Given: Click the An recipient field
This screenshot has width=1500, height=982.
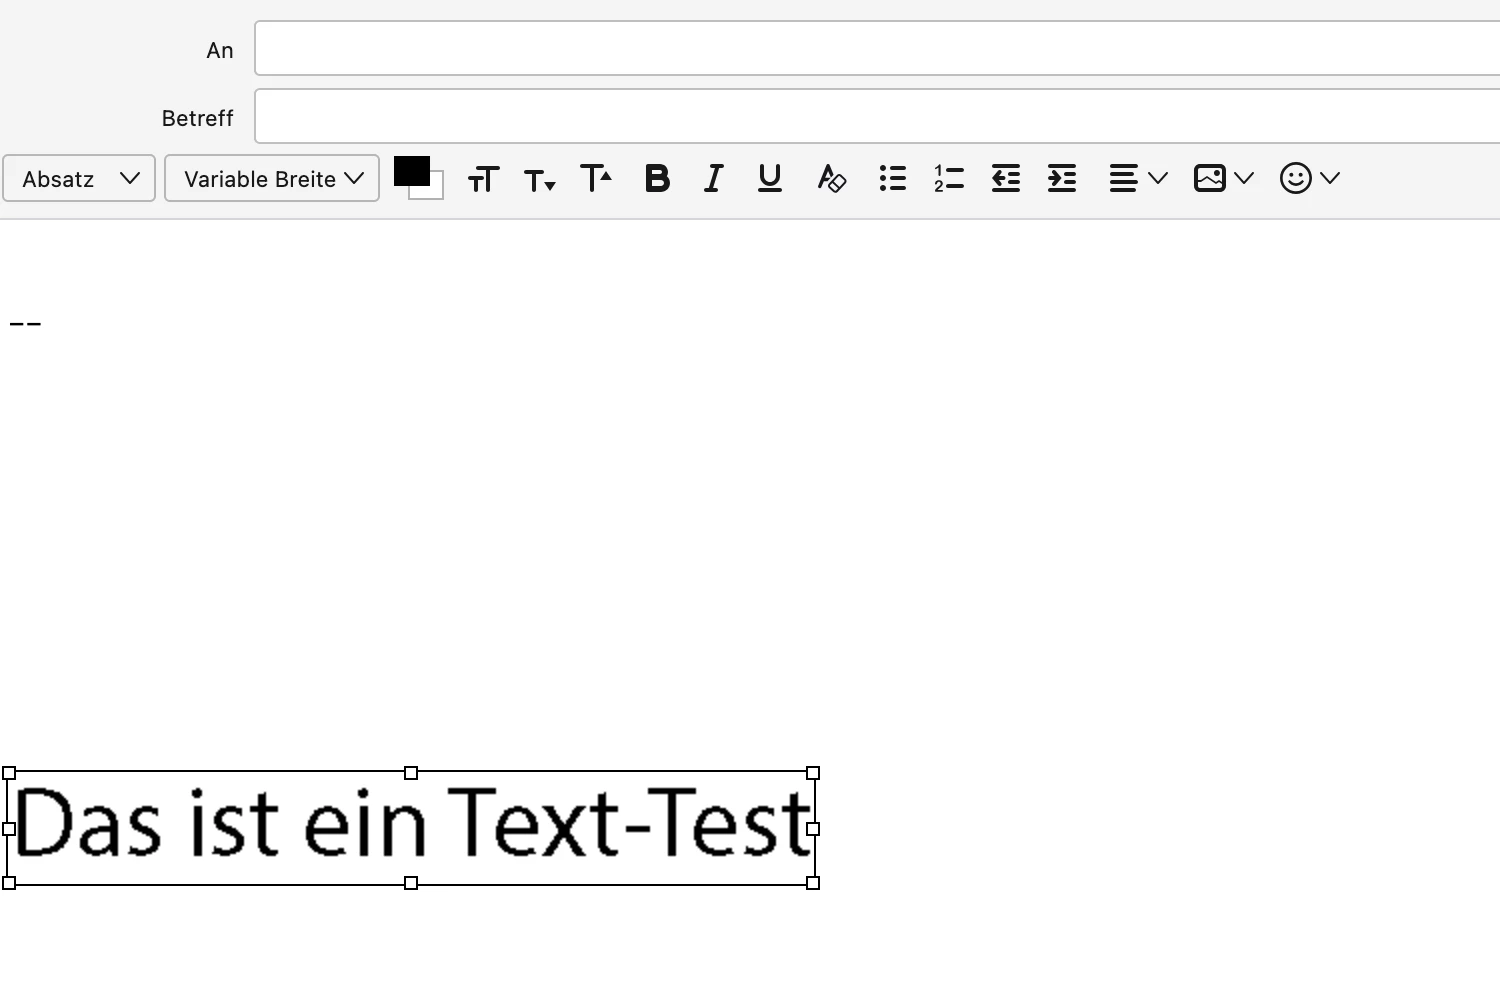Looking at the screenshot, I should 877,48.
